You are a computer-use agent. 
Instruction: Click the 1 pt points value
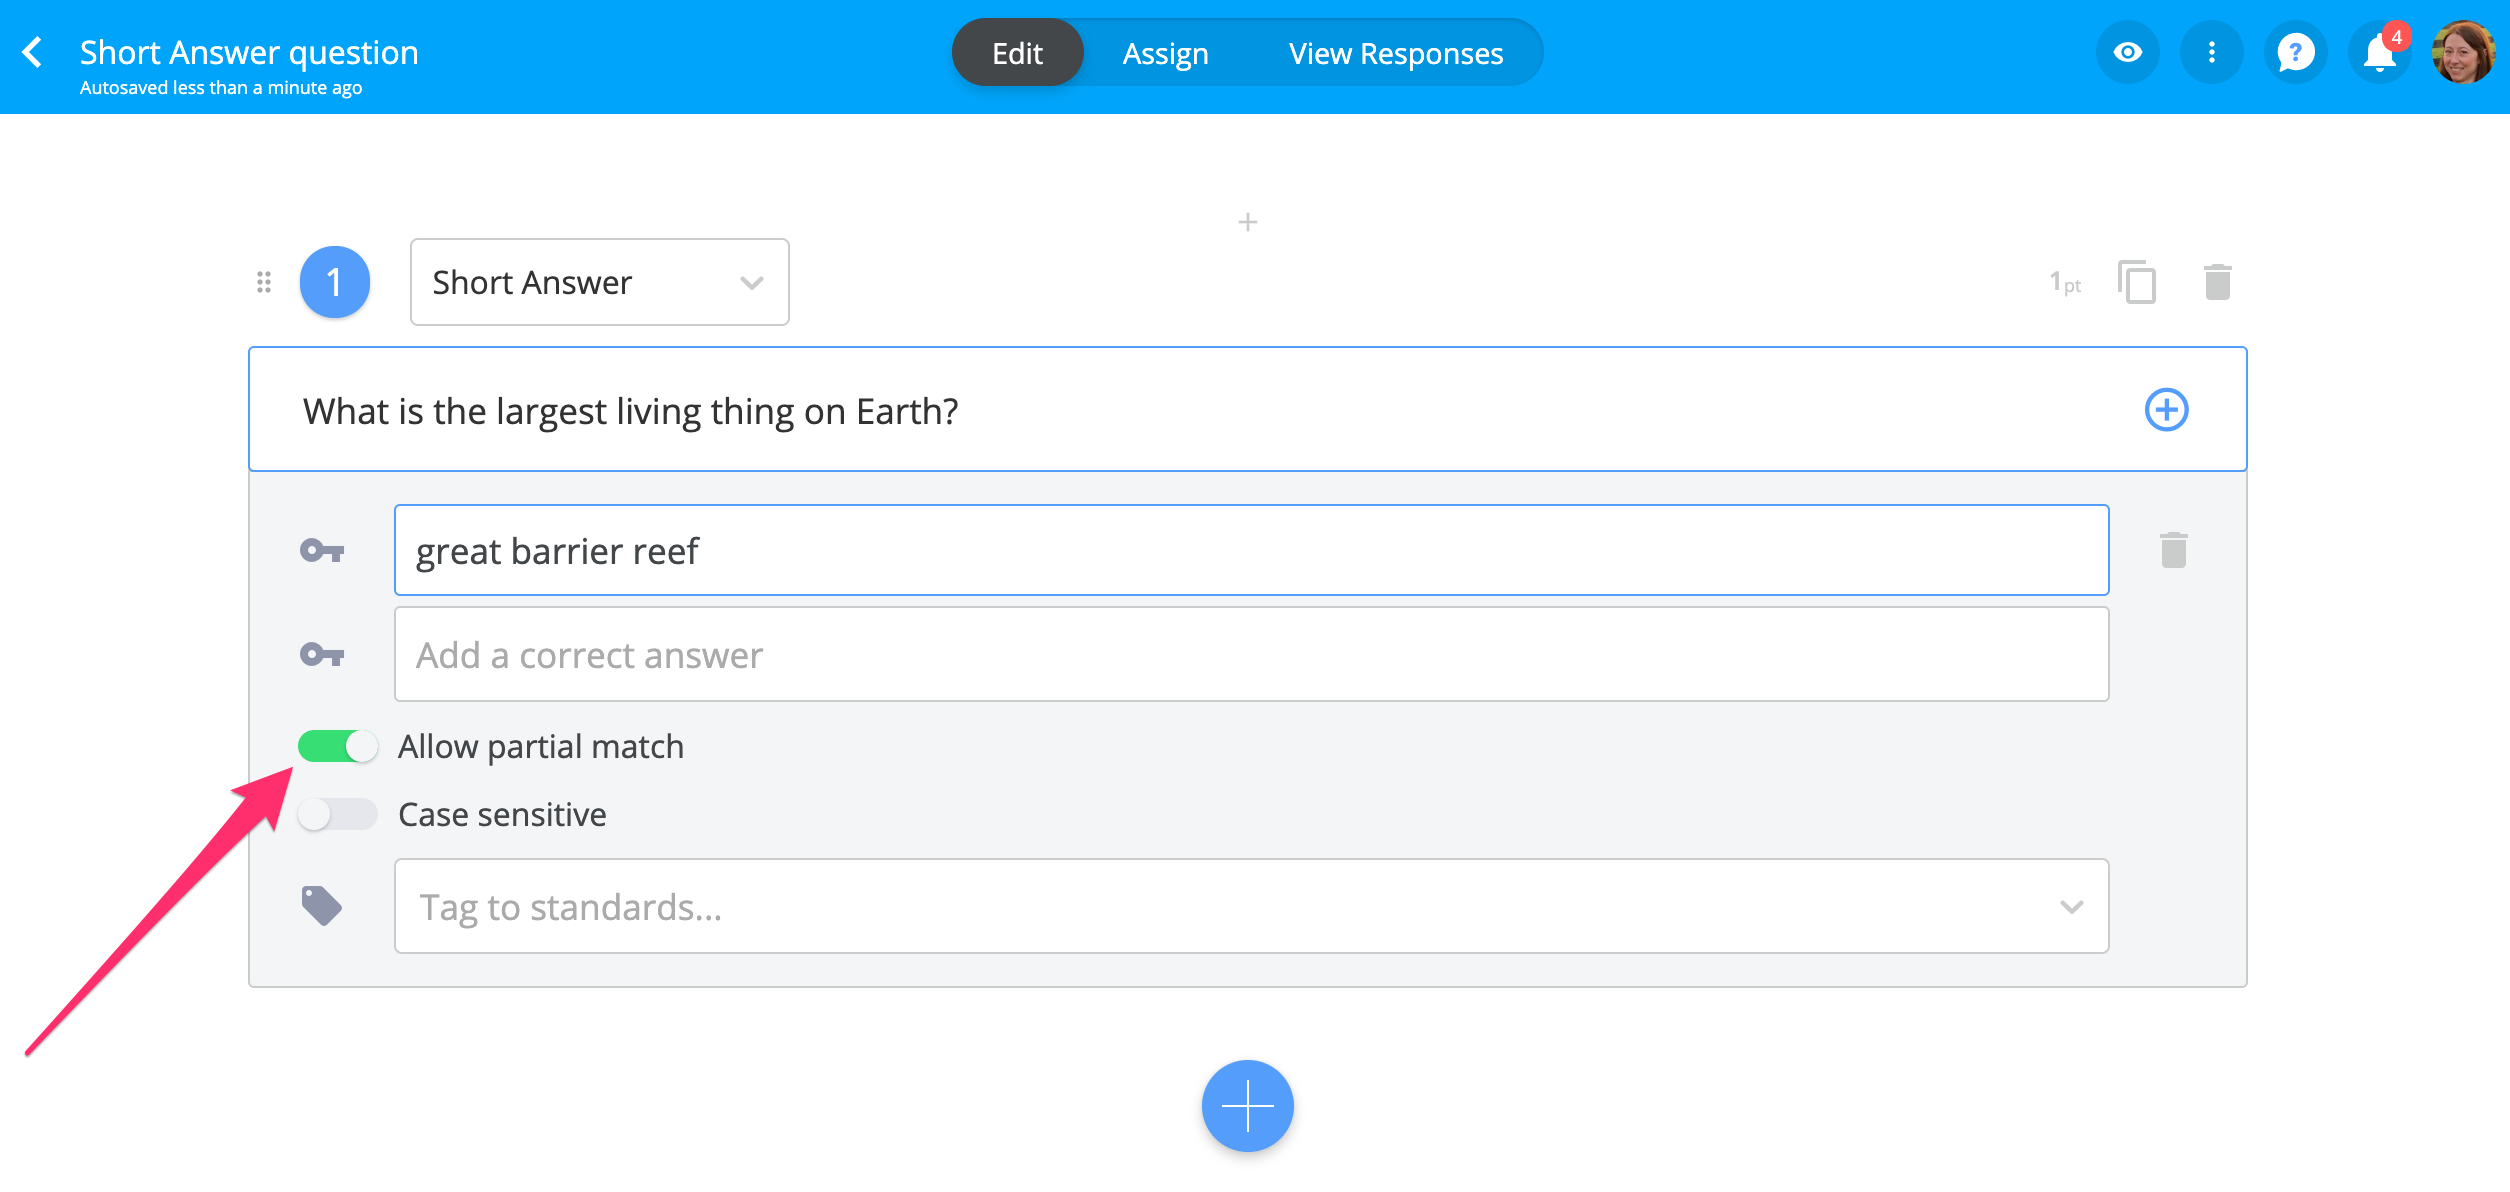pos(2064,283)
